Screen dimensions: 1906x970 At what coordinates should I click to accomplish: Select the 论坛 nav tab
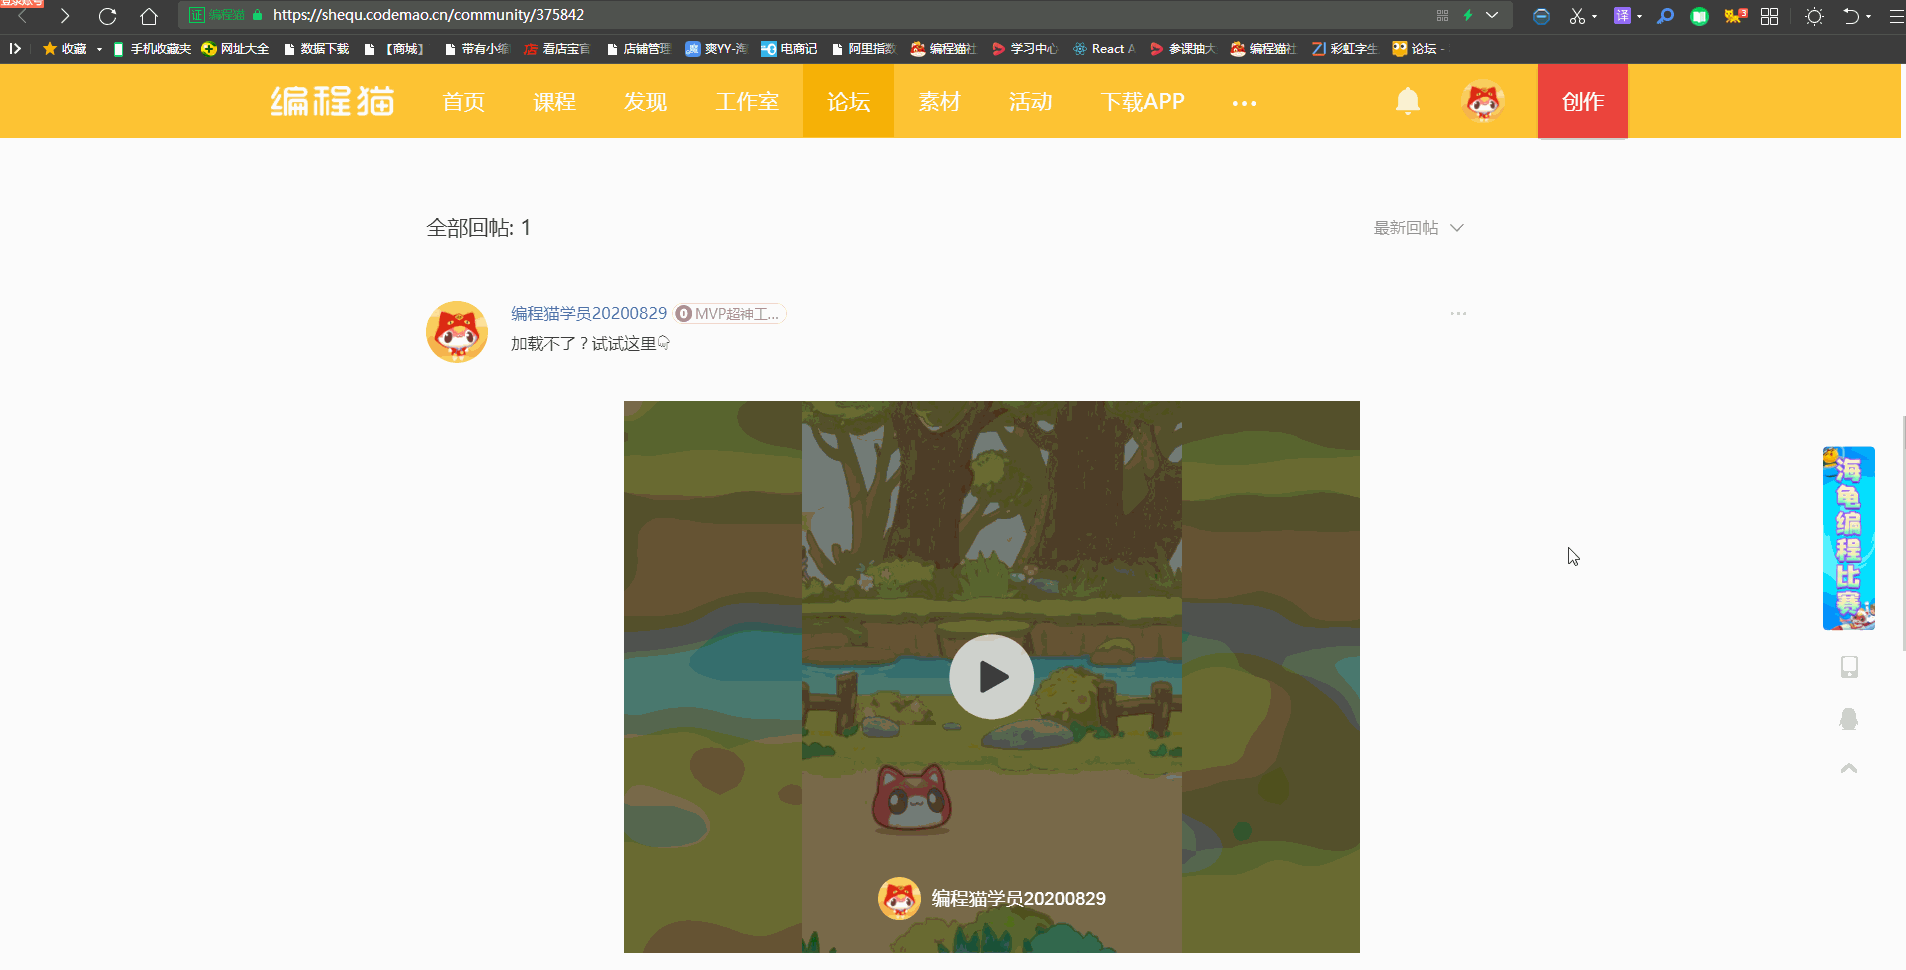coord(848,101)
